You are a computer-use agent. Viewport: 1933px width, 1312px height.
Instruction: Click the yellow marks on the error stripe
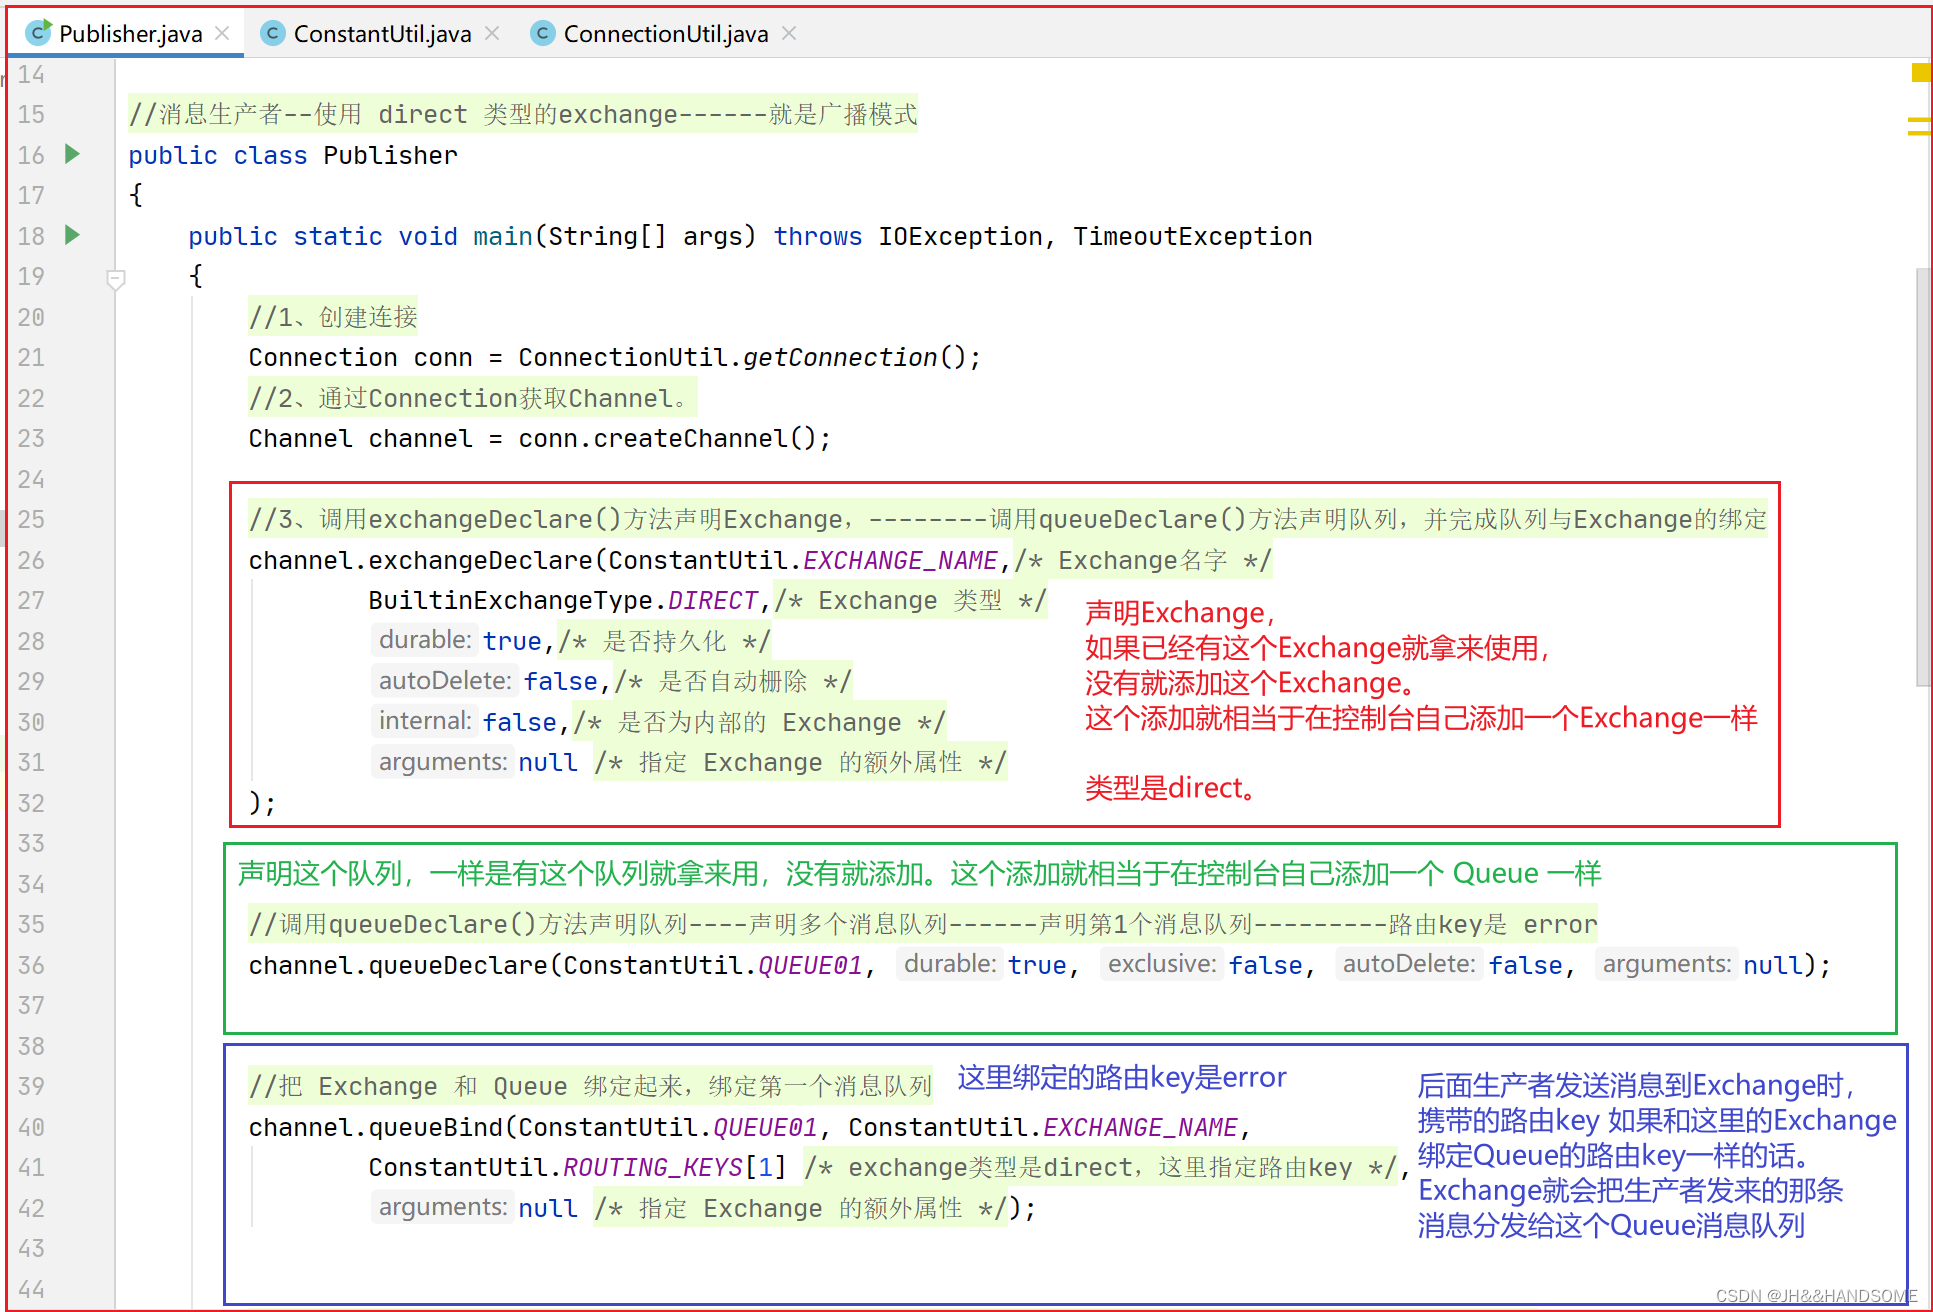[1919, 126]
